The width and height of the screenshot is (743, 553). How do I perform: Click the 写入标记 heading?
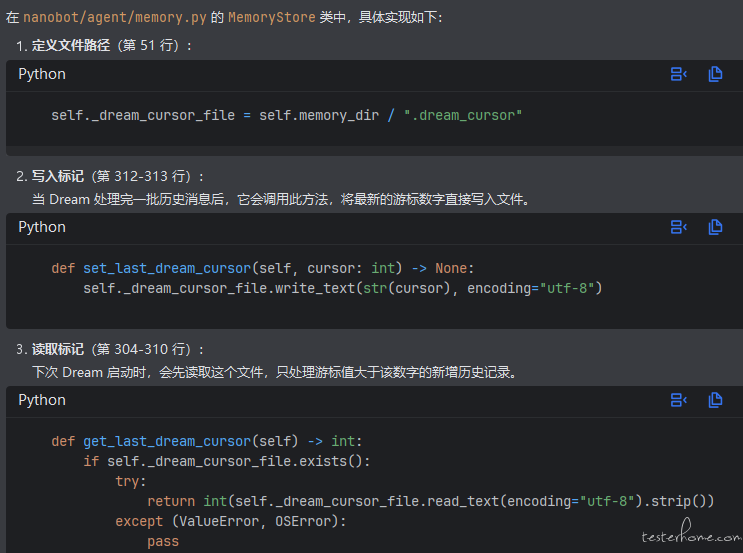59,176
